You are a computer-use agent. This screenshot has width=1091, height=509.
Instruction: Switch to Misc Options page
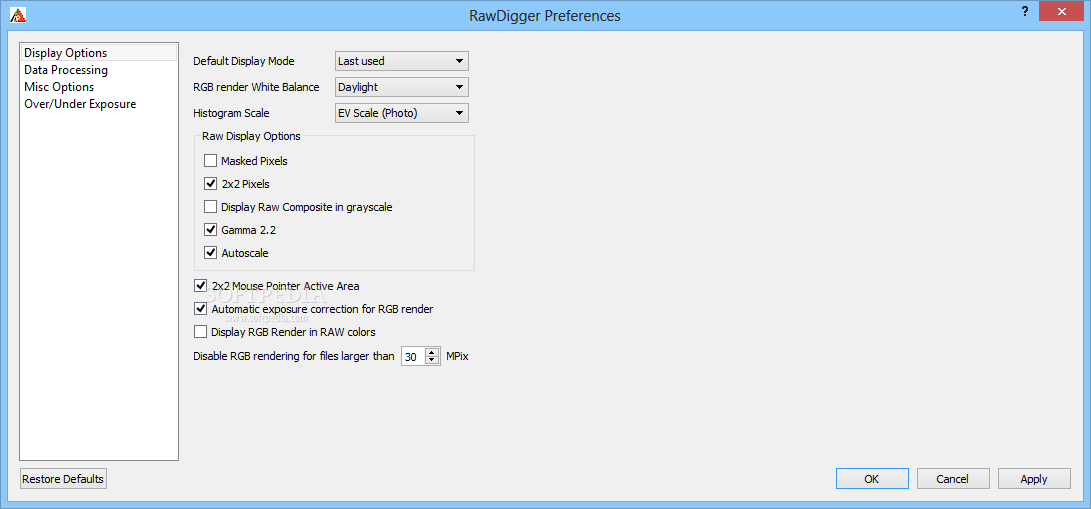[x=99, y=87]
